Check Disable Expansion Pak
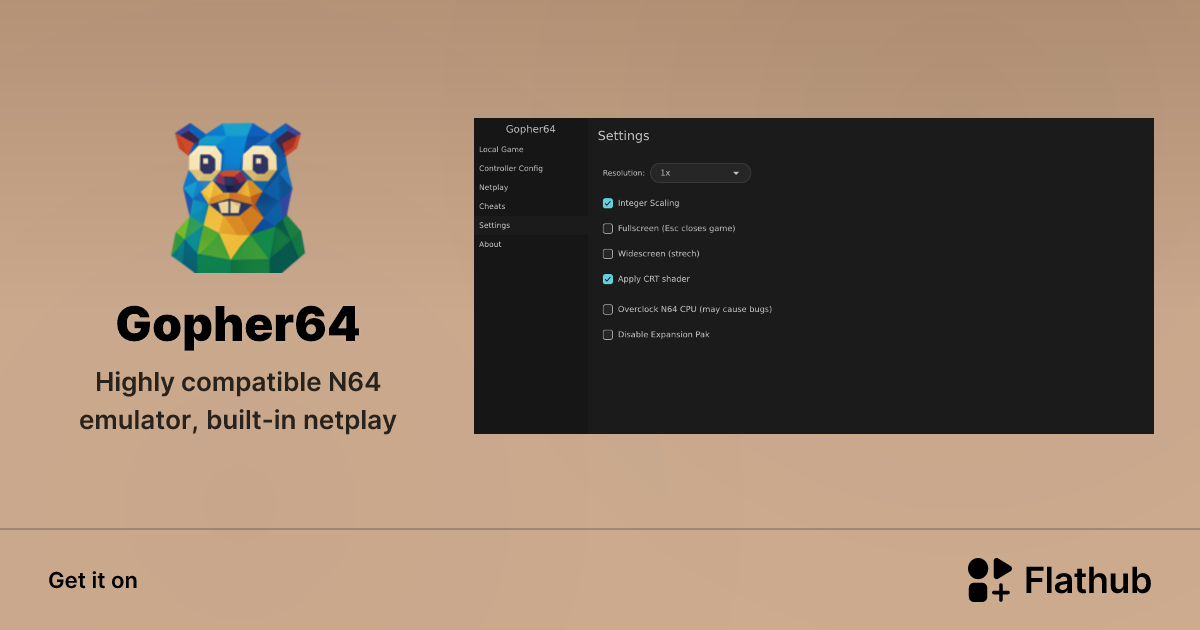Viewport: 1200px width, 630px height. click(x=608, y=334)
